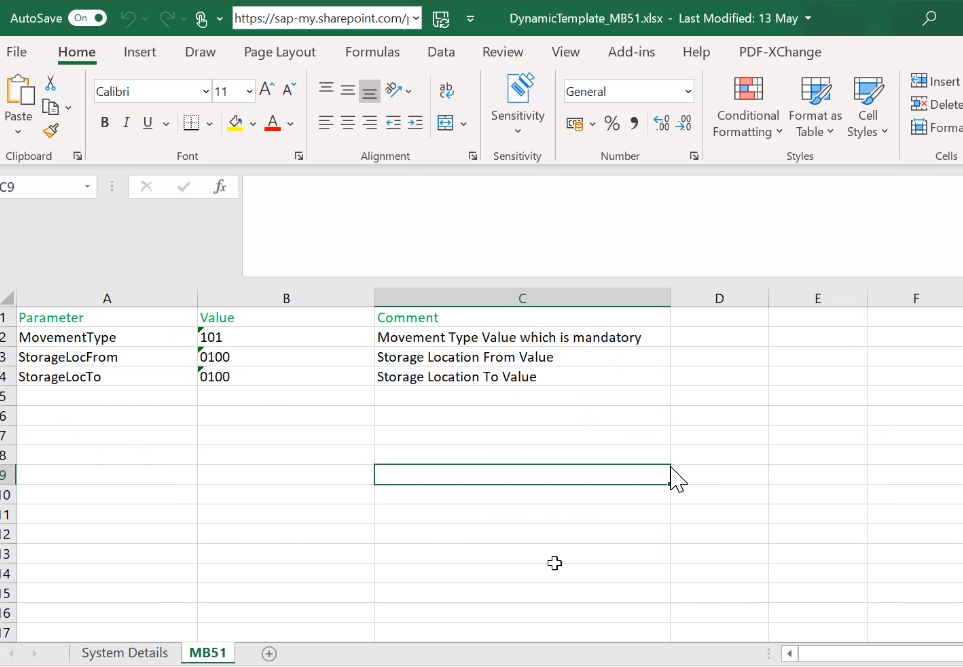Add a new sheet with plus icon

[x=269, y=653]
